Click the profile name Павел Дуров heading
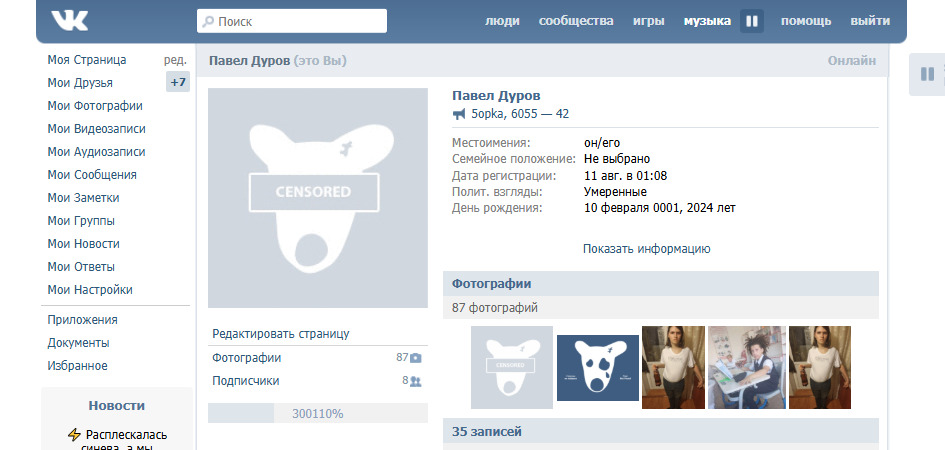 [496, 95]
